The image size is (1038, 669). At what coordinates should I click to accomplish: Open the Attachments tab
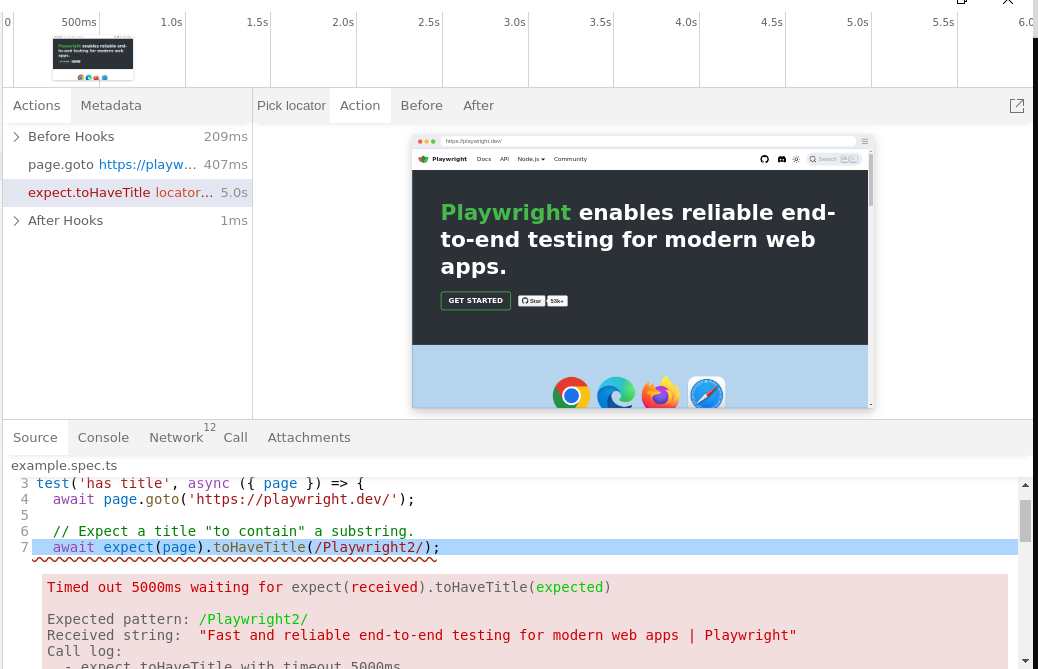pos(309,438)
